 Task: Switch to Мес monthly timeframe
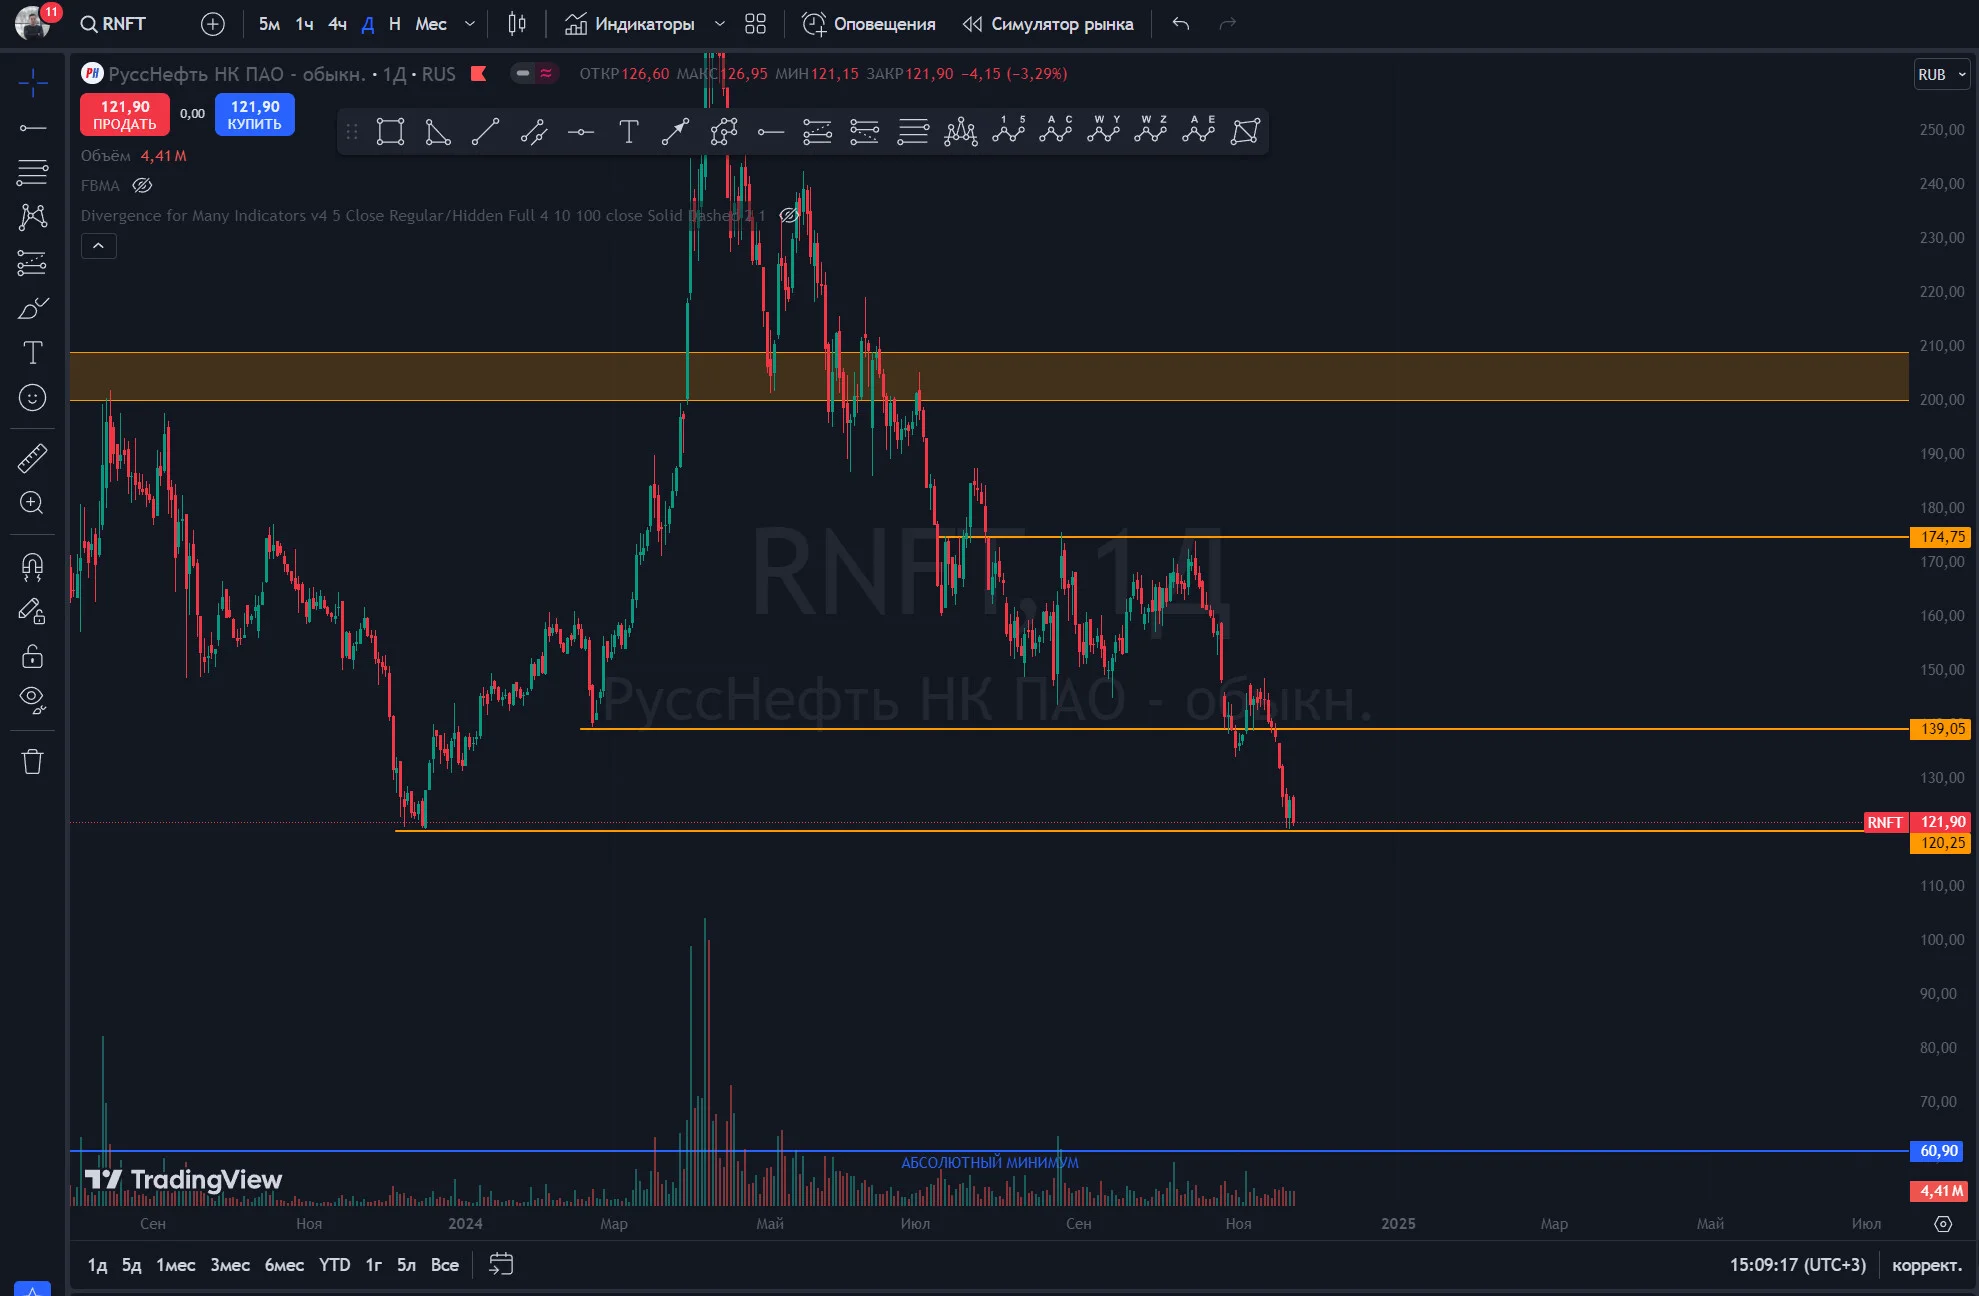430,24
